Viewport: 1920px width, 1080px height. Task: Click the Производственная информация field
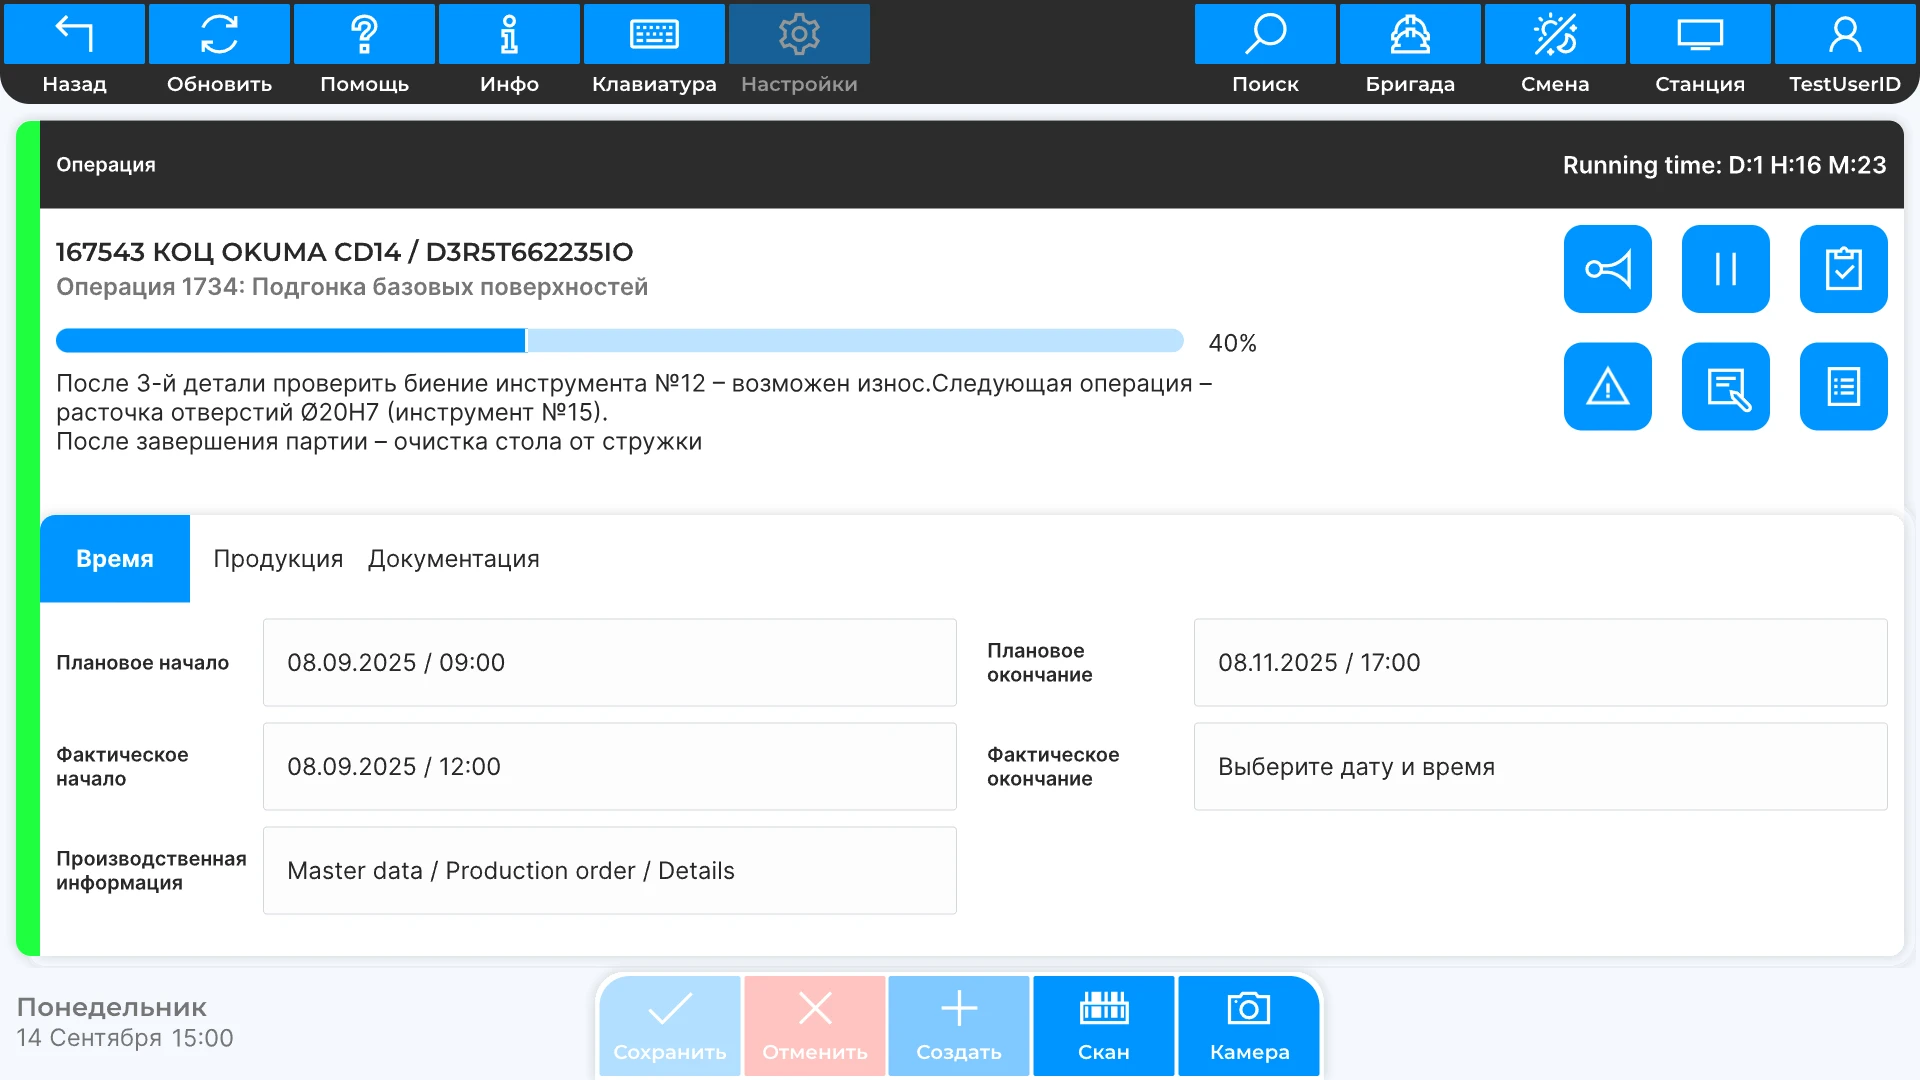pyautogui.click(x=610, y=871)
